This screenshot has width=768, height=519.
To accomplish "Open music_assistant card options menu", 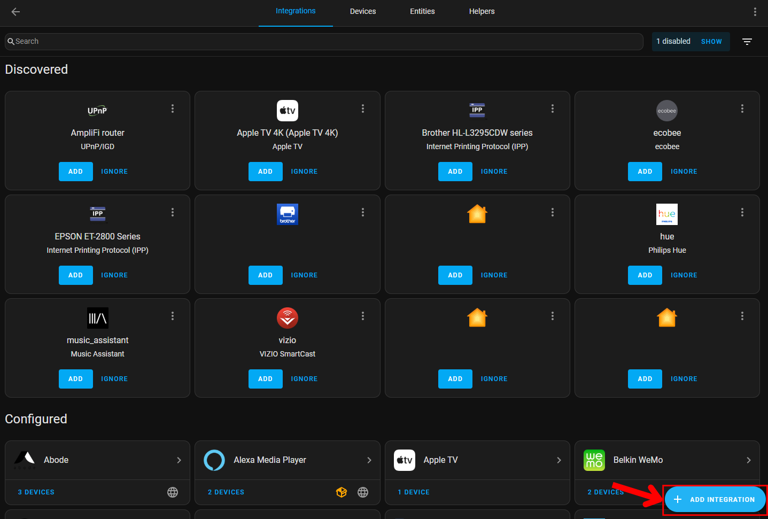I will tap(173, 316).
